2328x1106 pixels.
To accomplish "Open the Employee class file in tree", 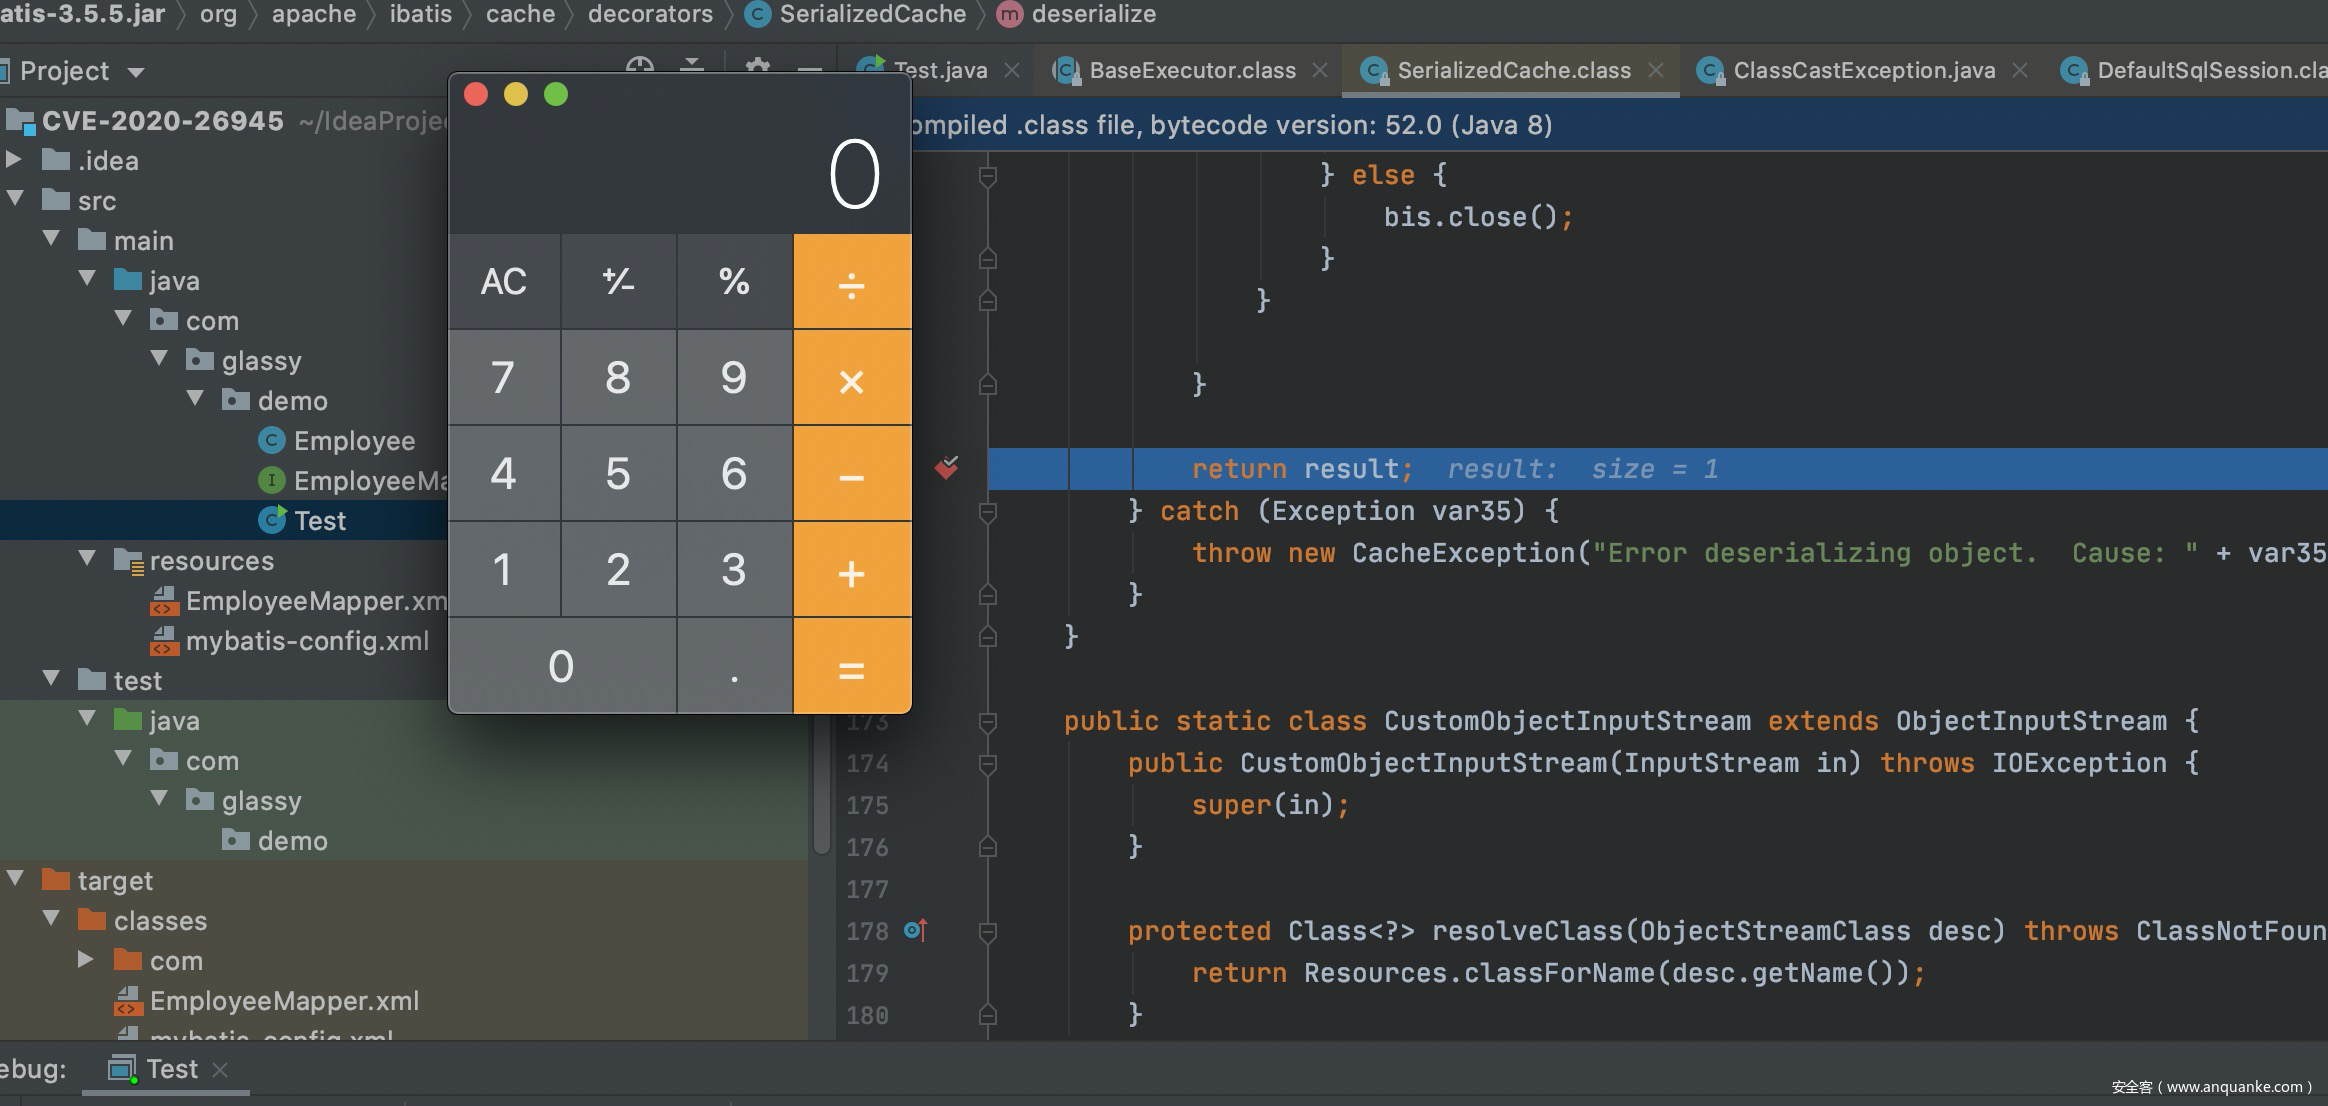I will pyautogui.click(x=353, y=441).
